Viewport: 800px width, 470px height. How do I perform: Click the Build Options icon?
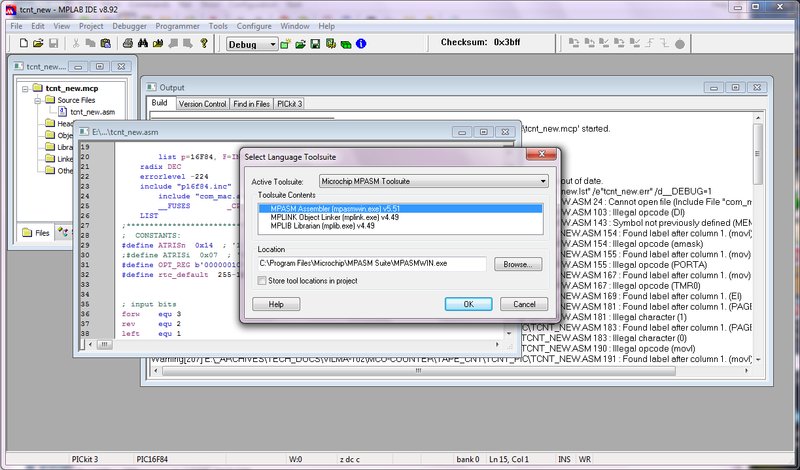[331, 44]
